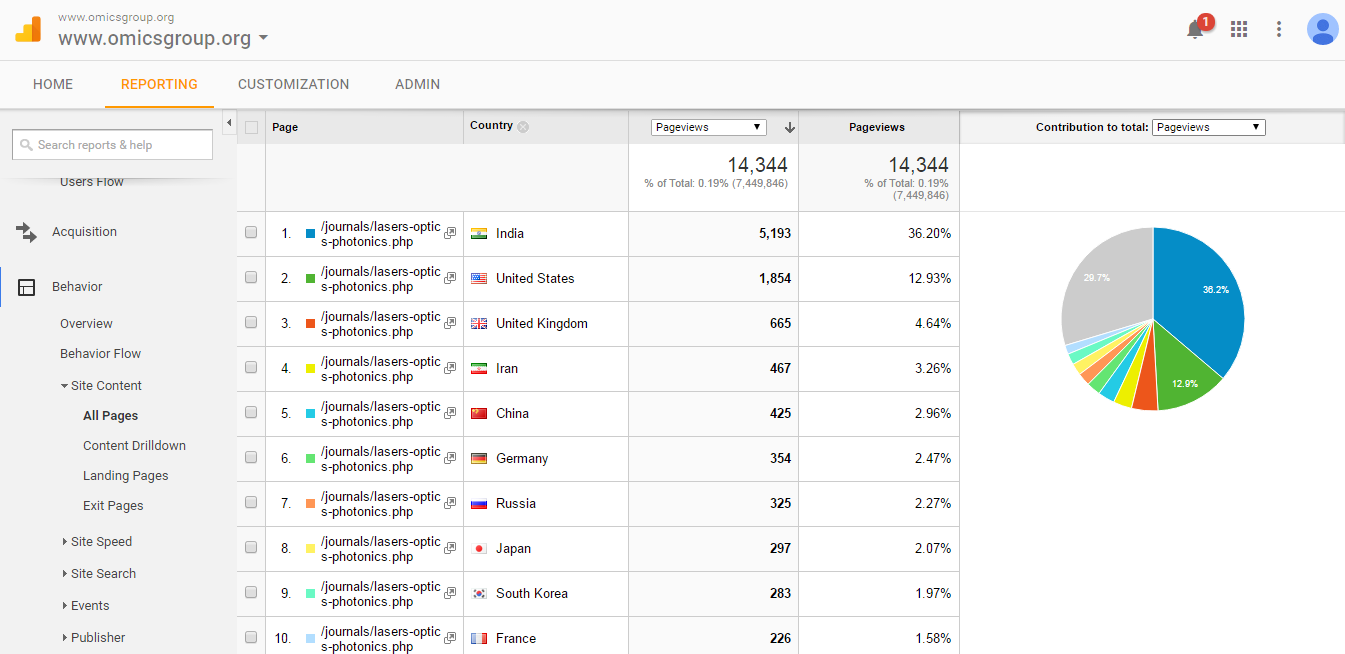Open United Kingdom row page link icon

pos(450,323)
